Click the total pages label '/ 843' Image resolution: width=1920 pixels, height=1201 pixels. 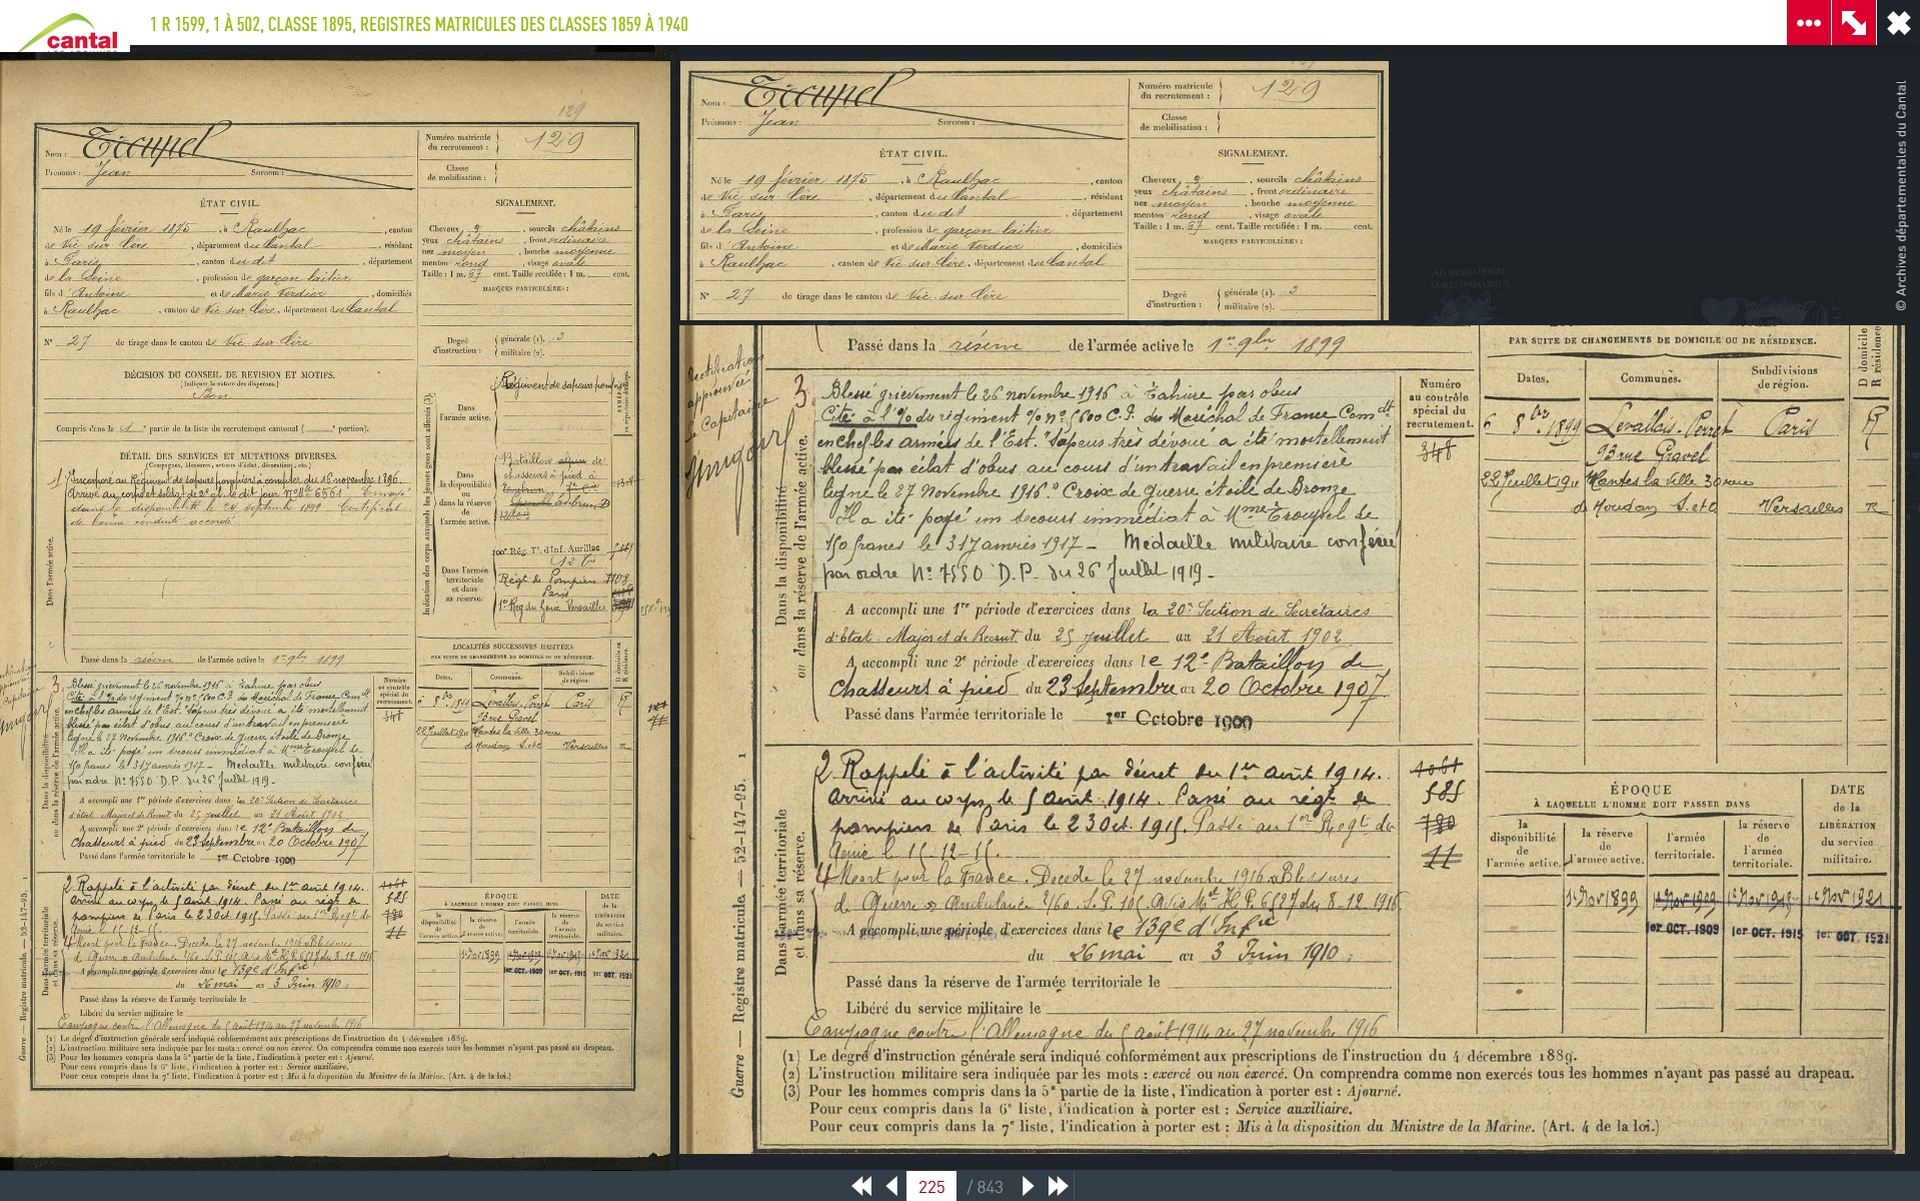point(985,1187)
